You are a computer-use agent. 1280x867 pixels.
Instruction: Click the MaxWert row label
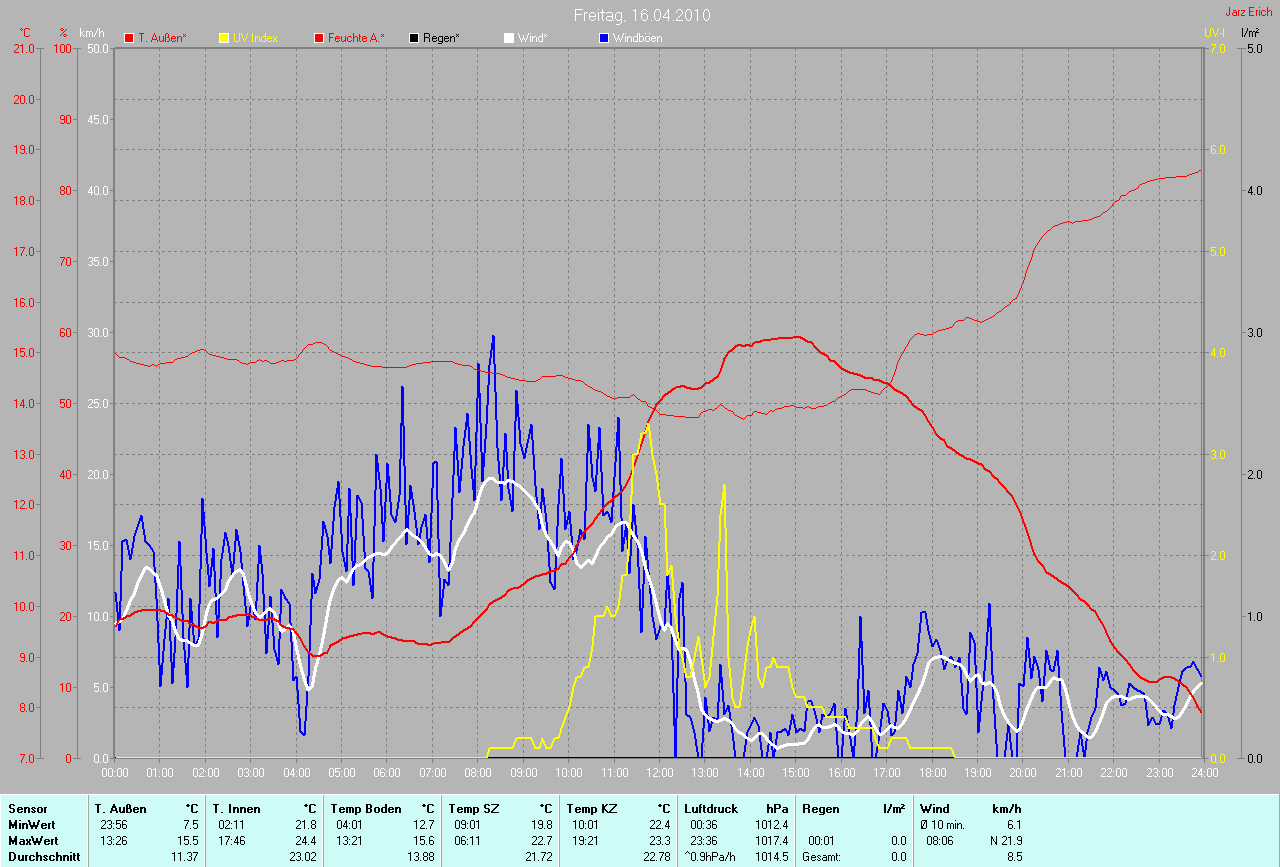[x=30, y=841]
